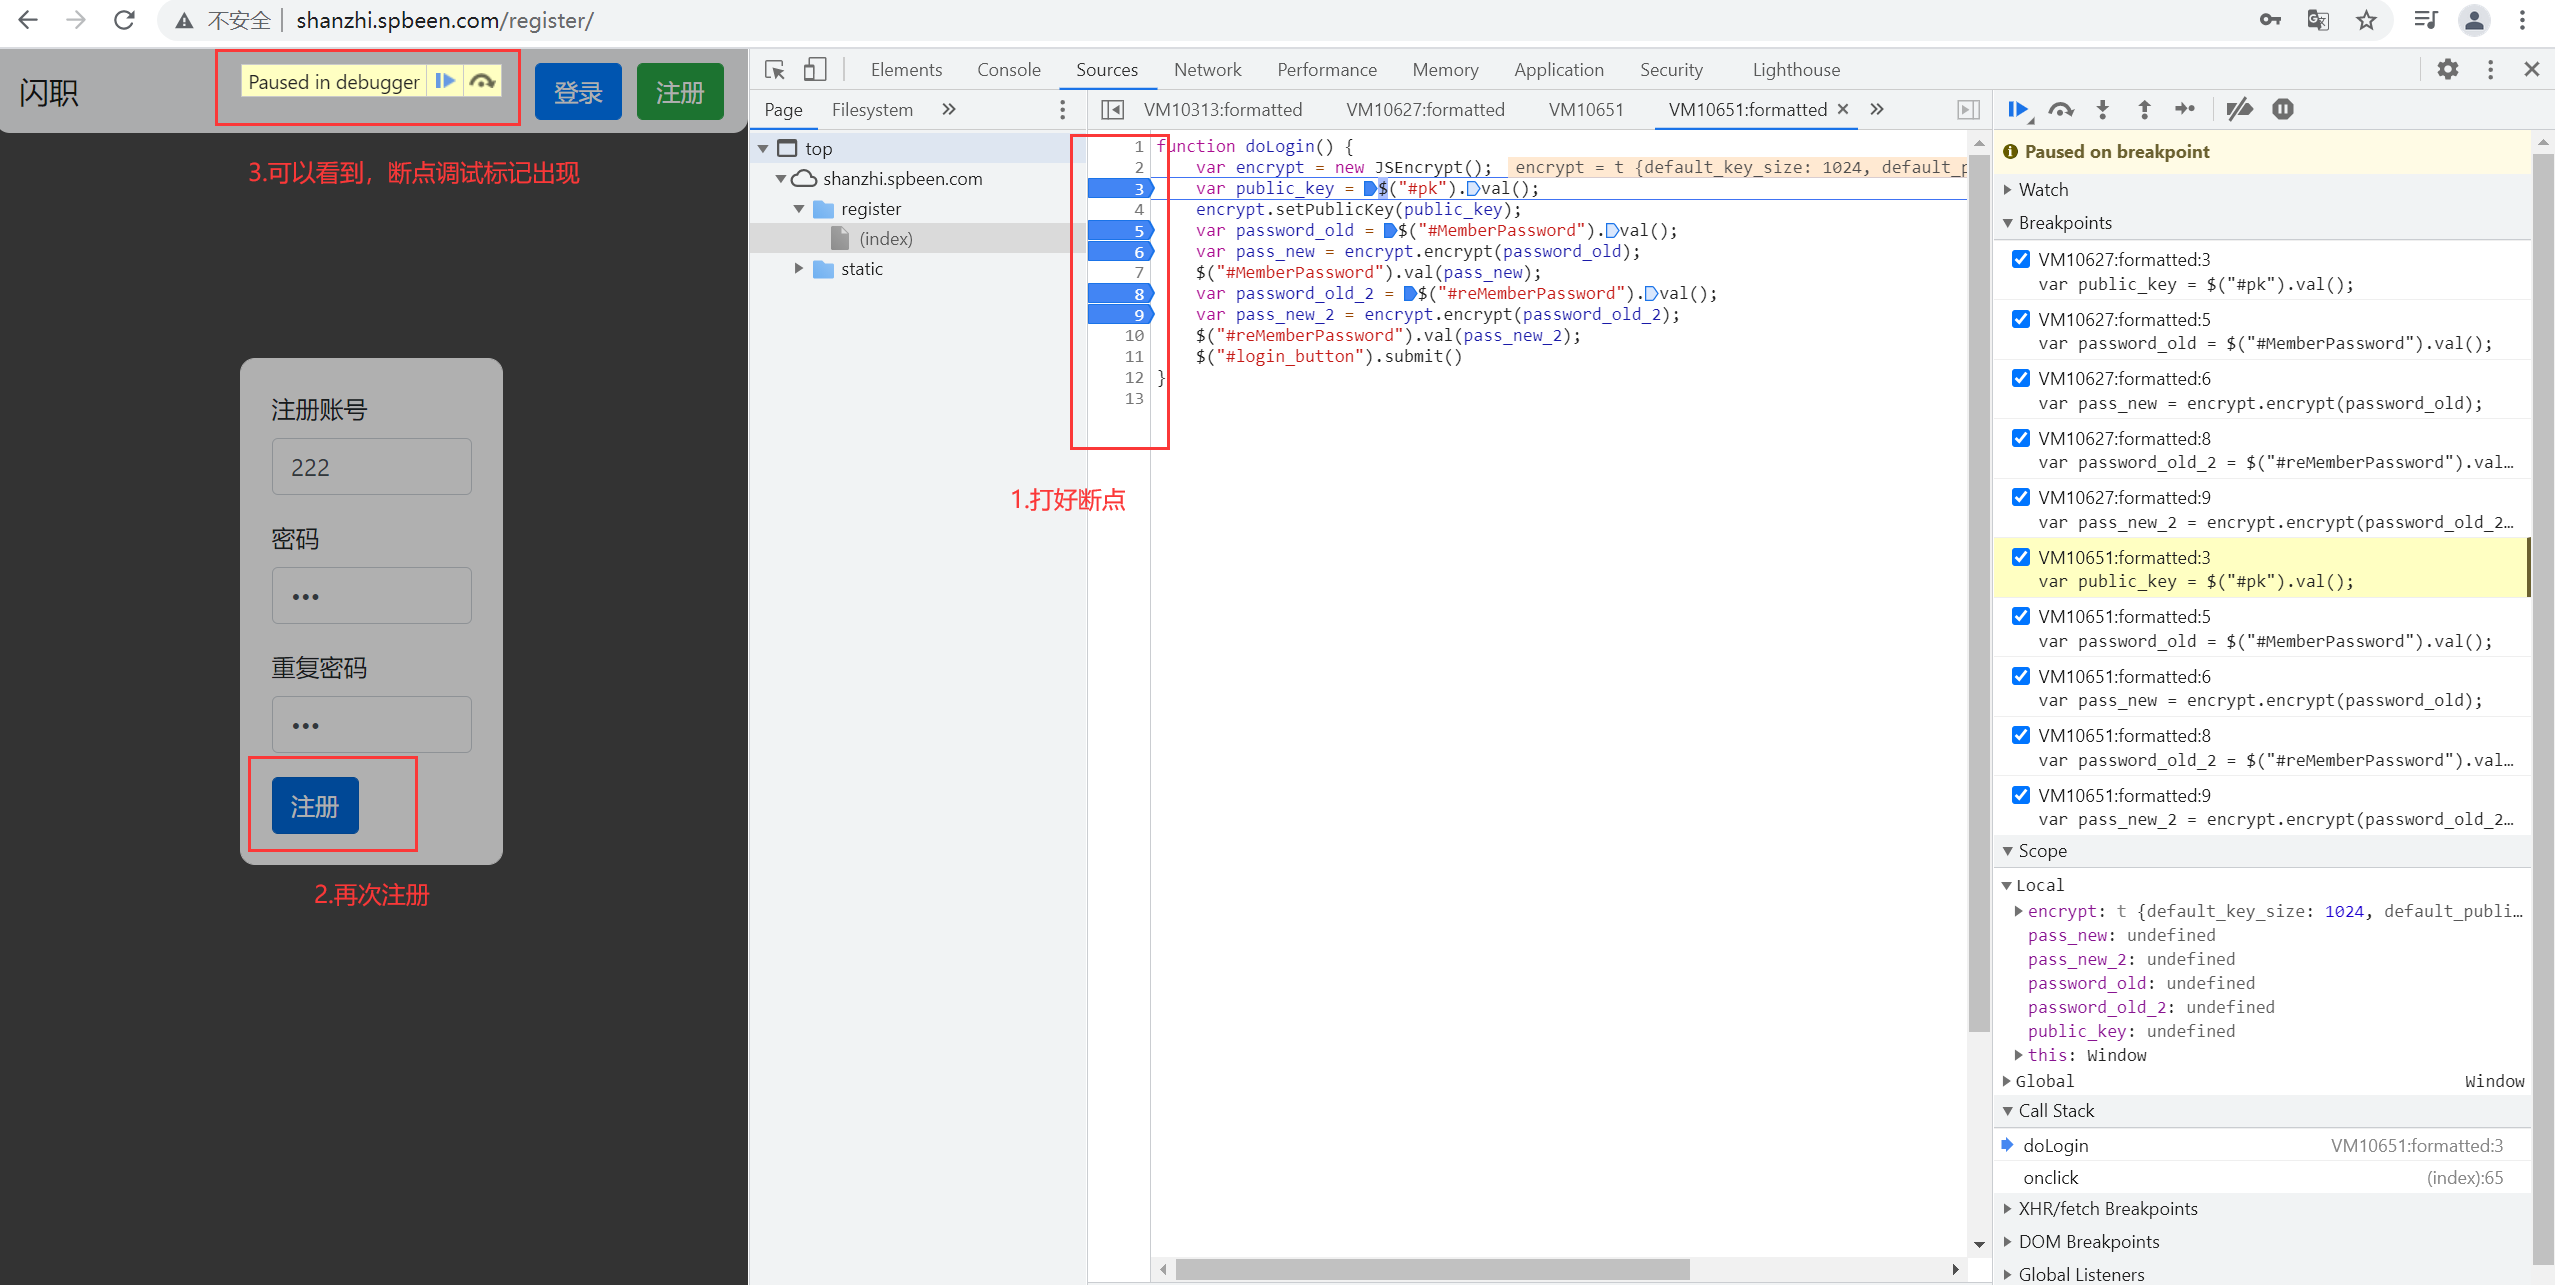Image resolution: width=2555 pixels, height=1285 pixels.
Task: Click Step into next function call icon
Action: click(x=2102, y=110)
